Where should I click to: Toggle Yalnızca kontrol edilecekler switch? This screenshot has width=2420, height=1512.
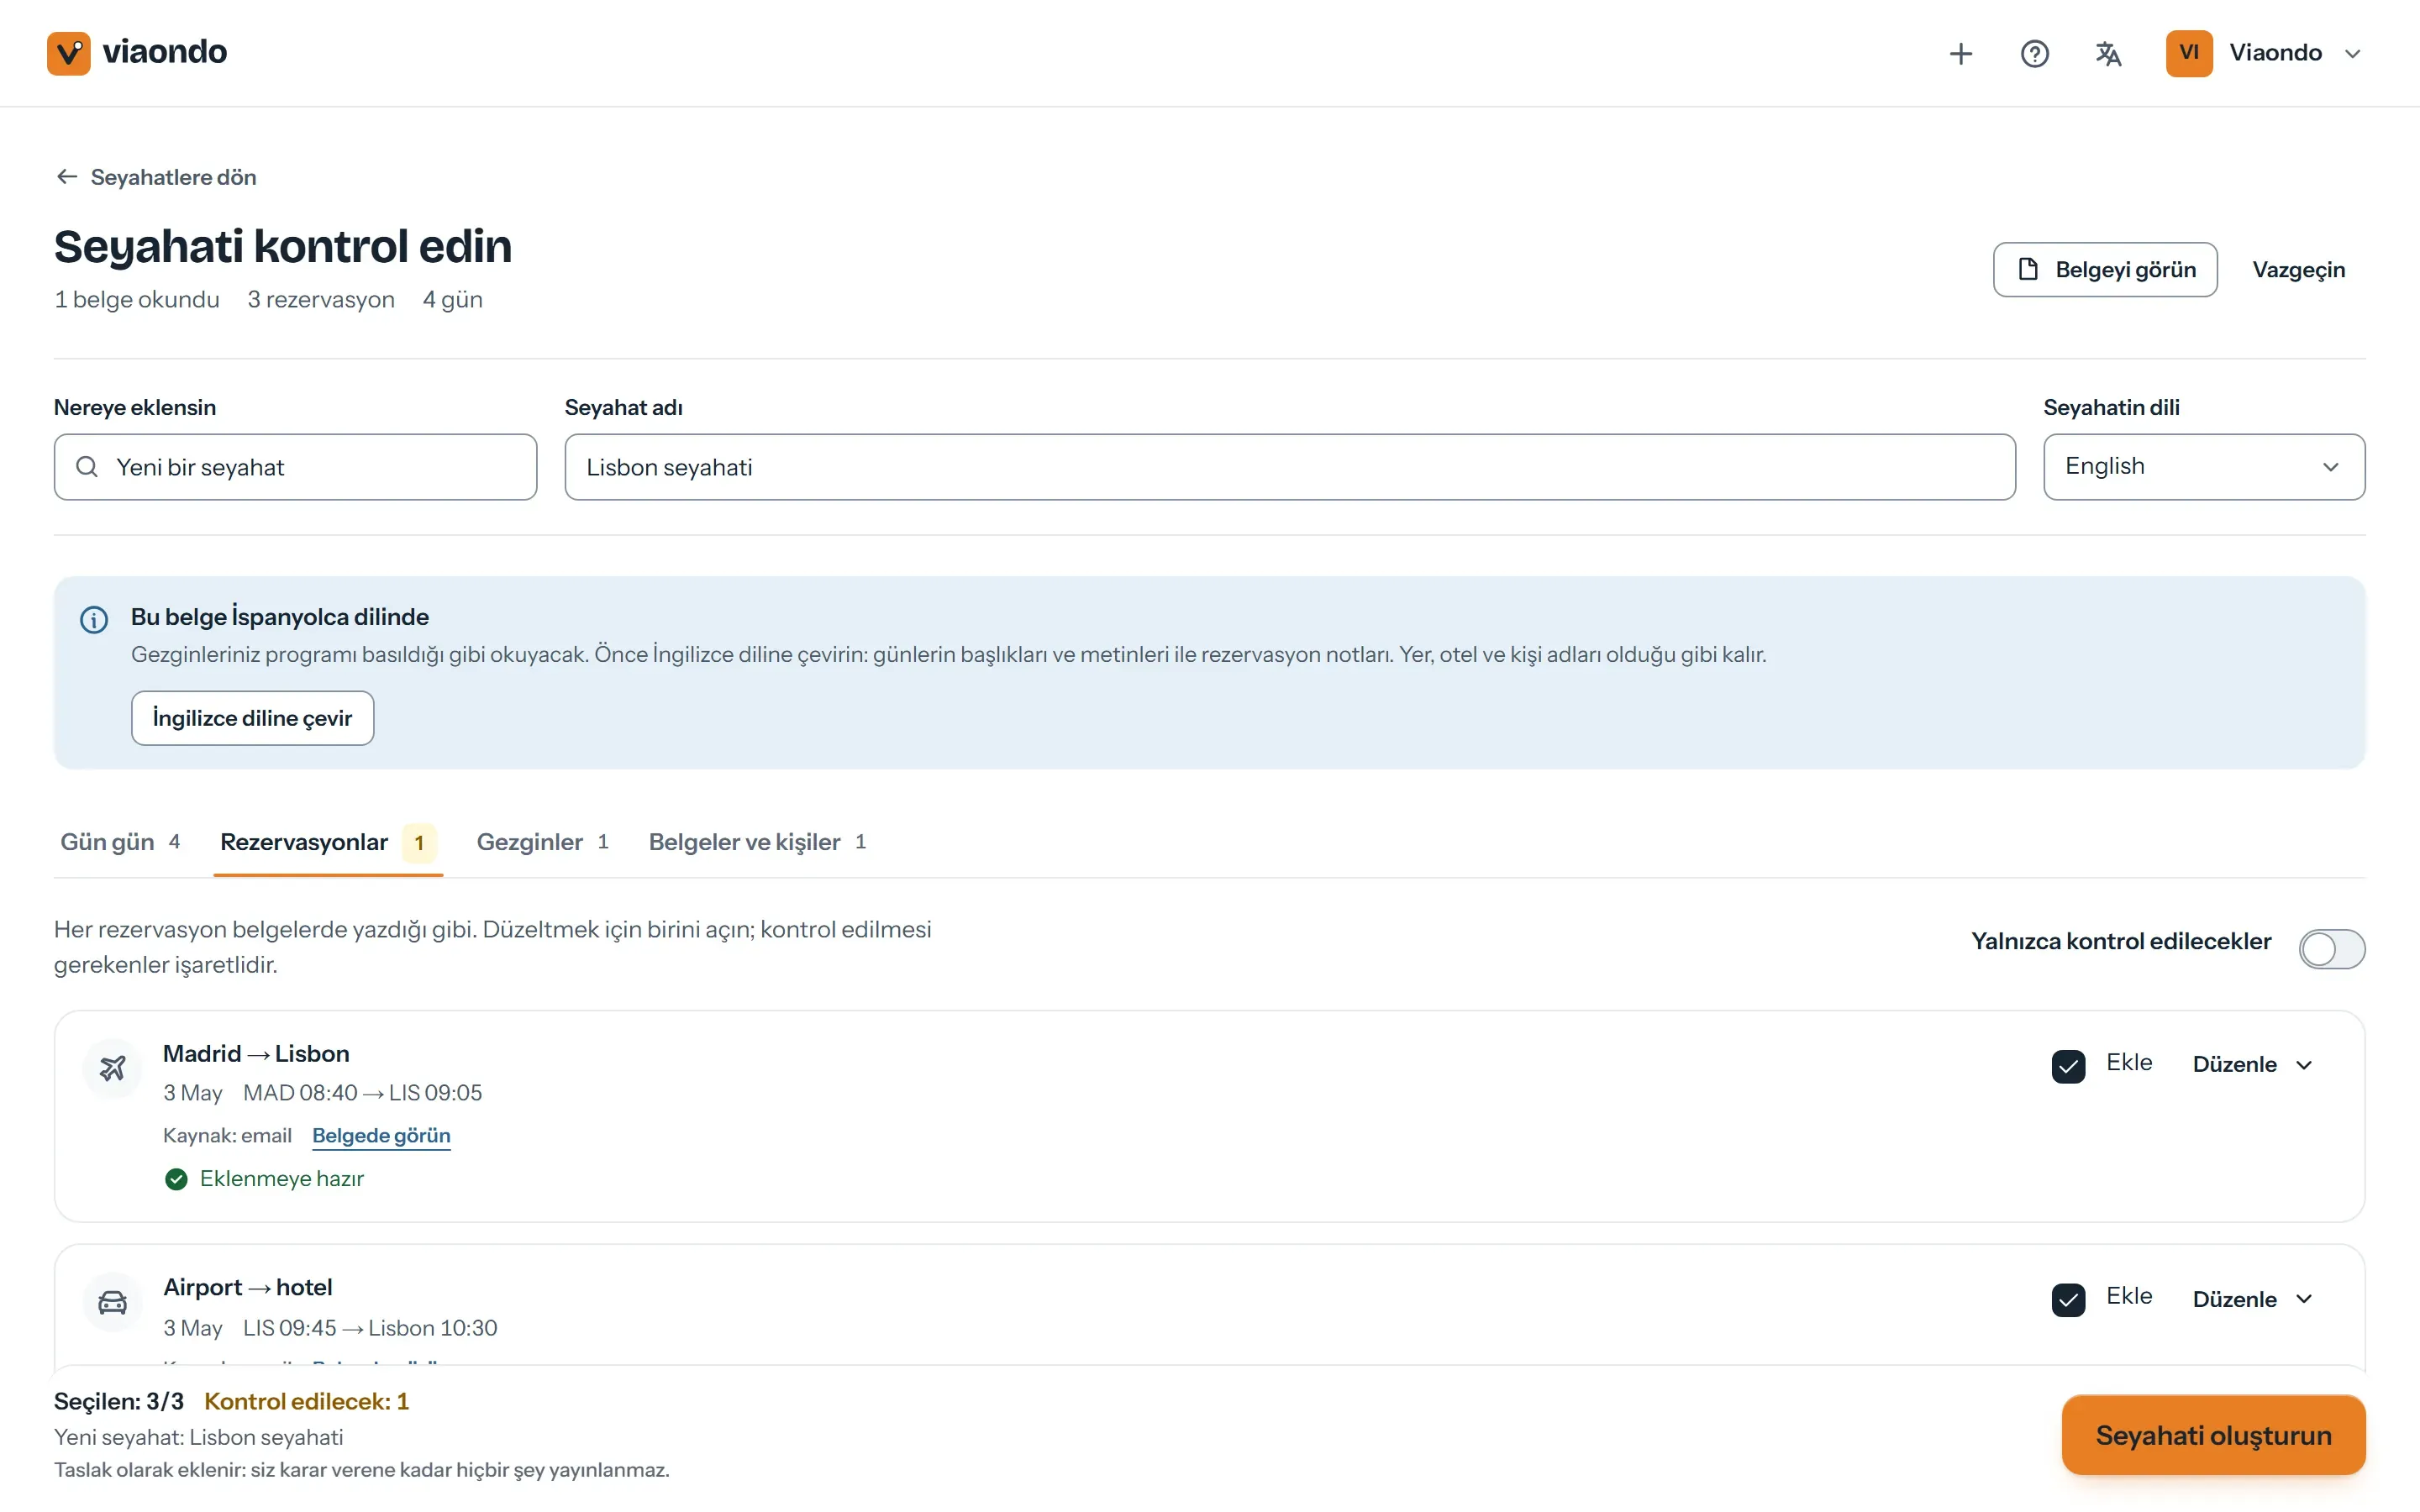[x=2331, y=948]
